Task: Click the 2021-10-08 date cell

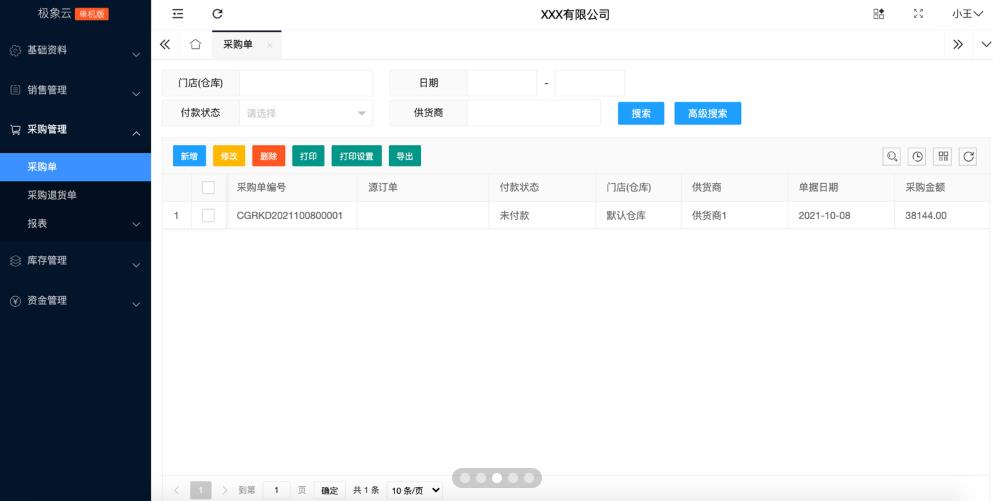Action: coord(842,215)
